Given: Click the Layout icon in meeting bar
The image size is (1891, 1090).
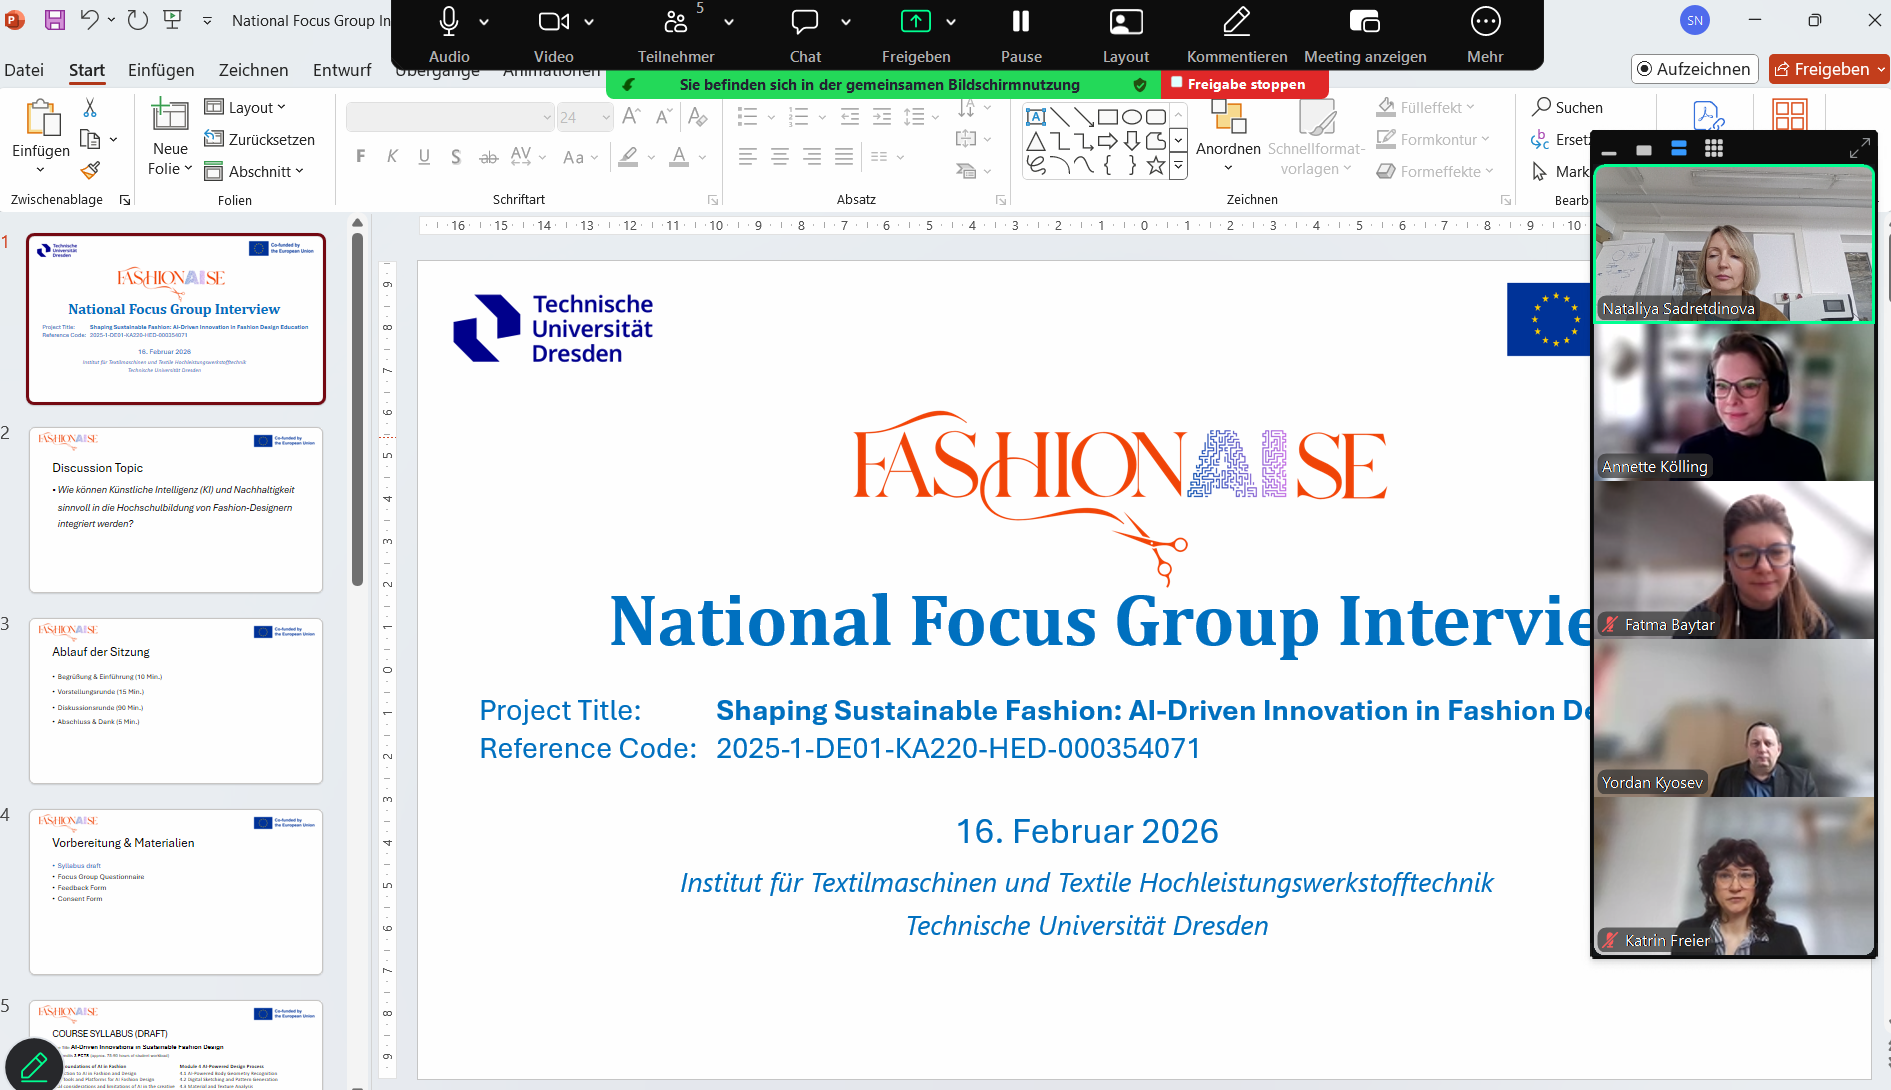Looking at the screenshot, I should [x=1126, y=21].
